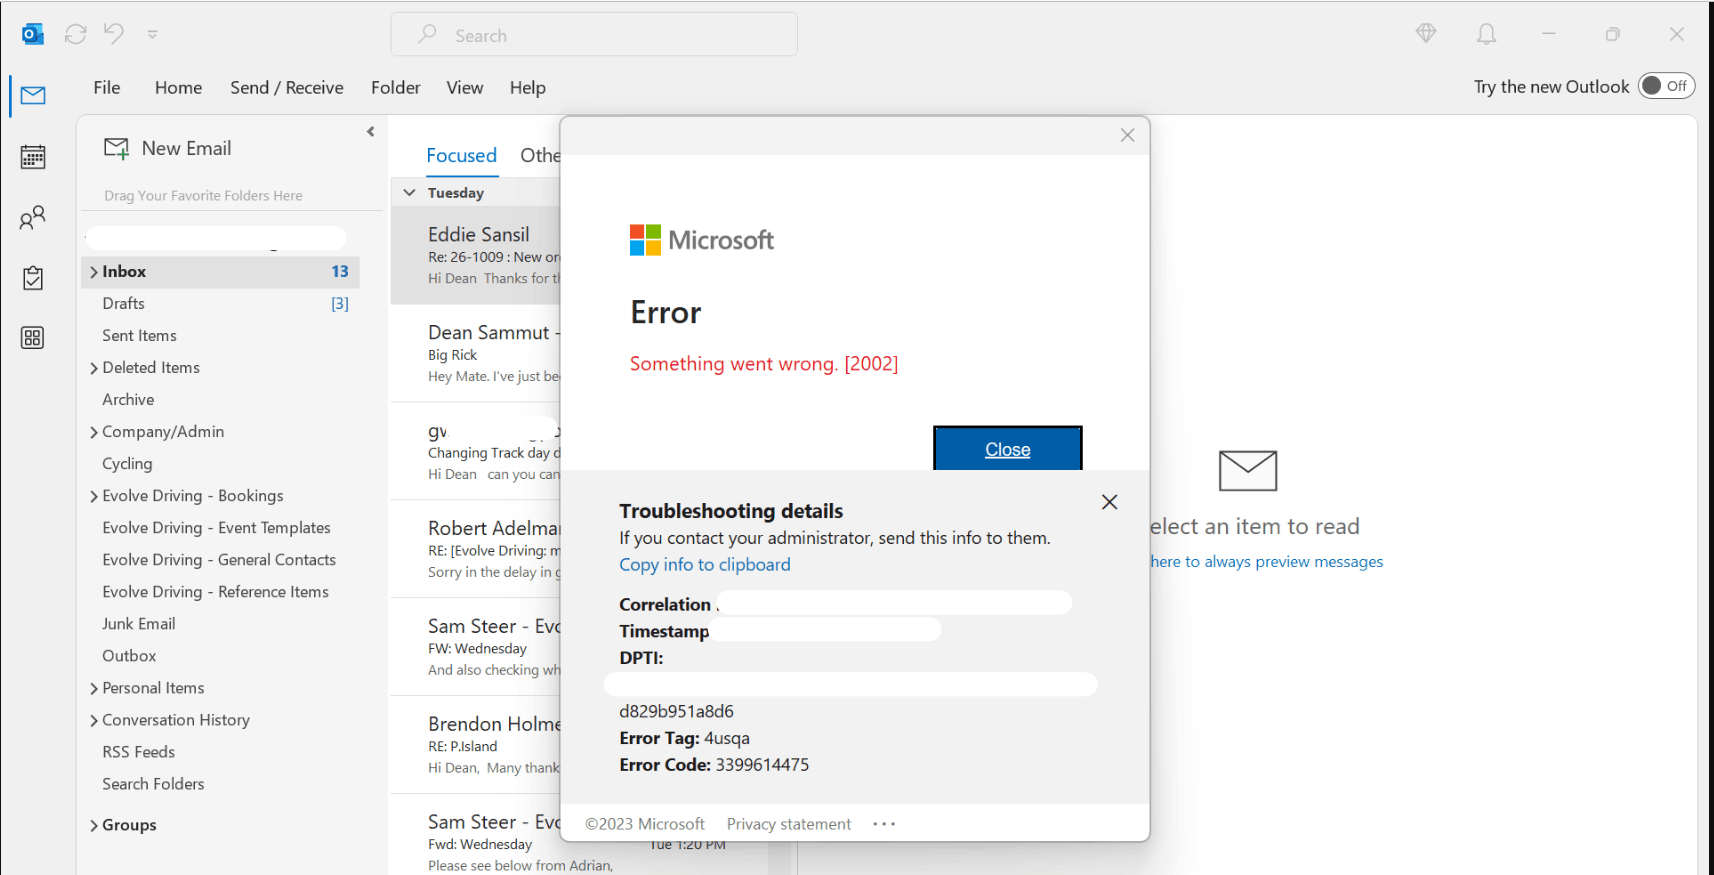Click the Undo arrow icon
The width and height of the screenshot is (1714, 875).
click(x=114, y=33)
